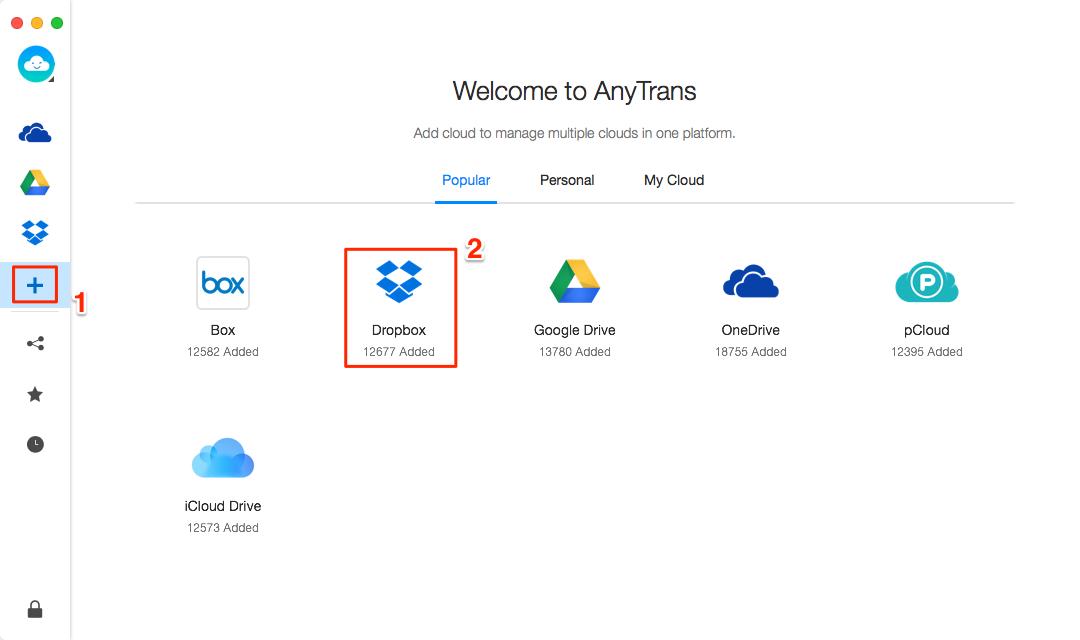Open the Share icon in the sidebar
Screen dimensions: 1080x640
click(35, 343)
